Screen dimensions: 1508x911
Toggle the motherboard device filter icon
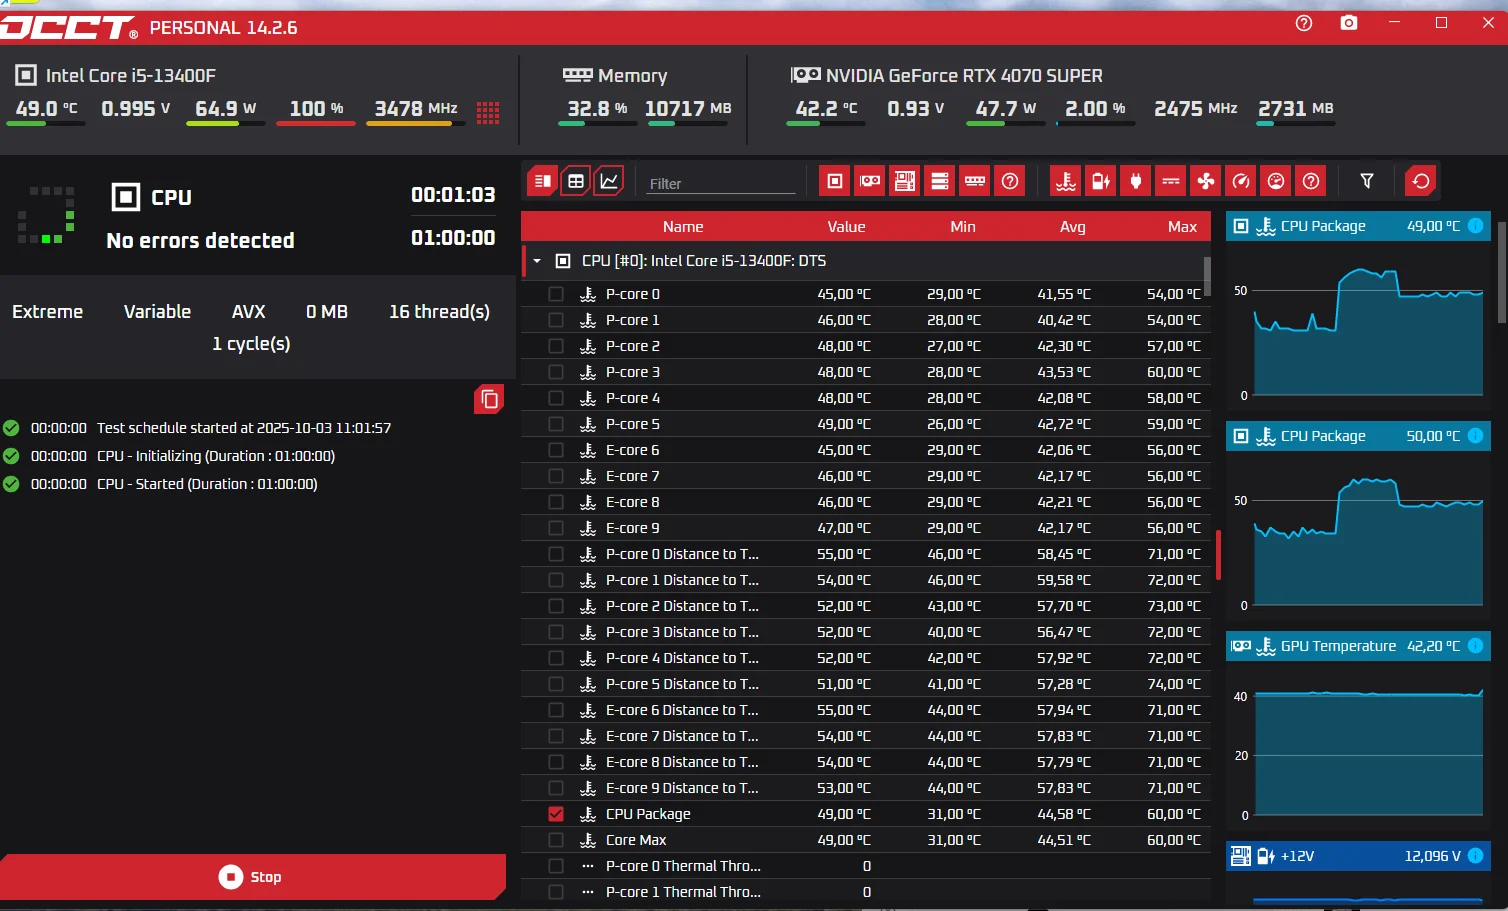(x=905, y=181)
